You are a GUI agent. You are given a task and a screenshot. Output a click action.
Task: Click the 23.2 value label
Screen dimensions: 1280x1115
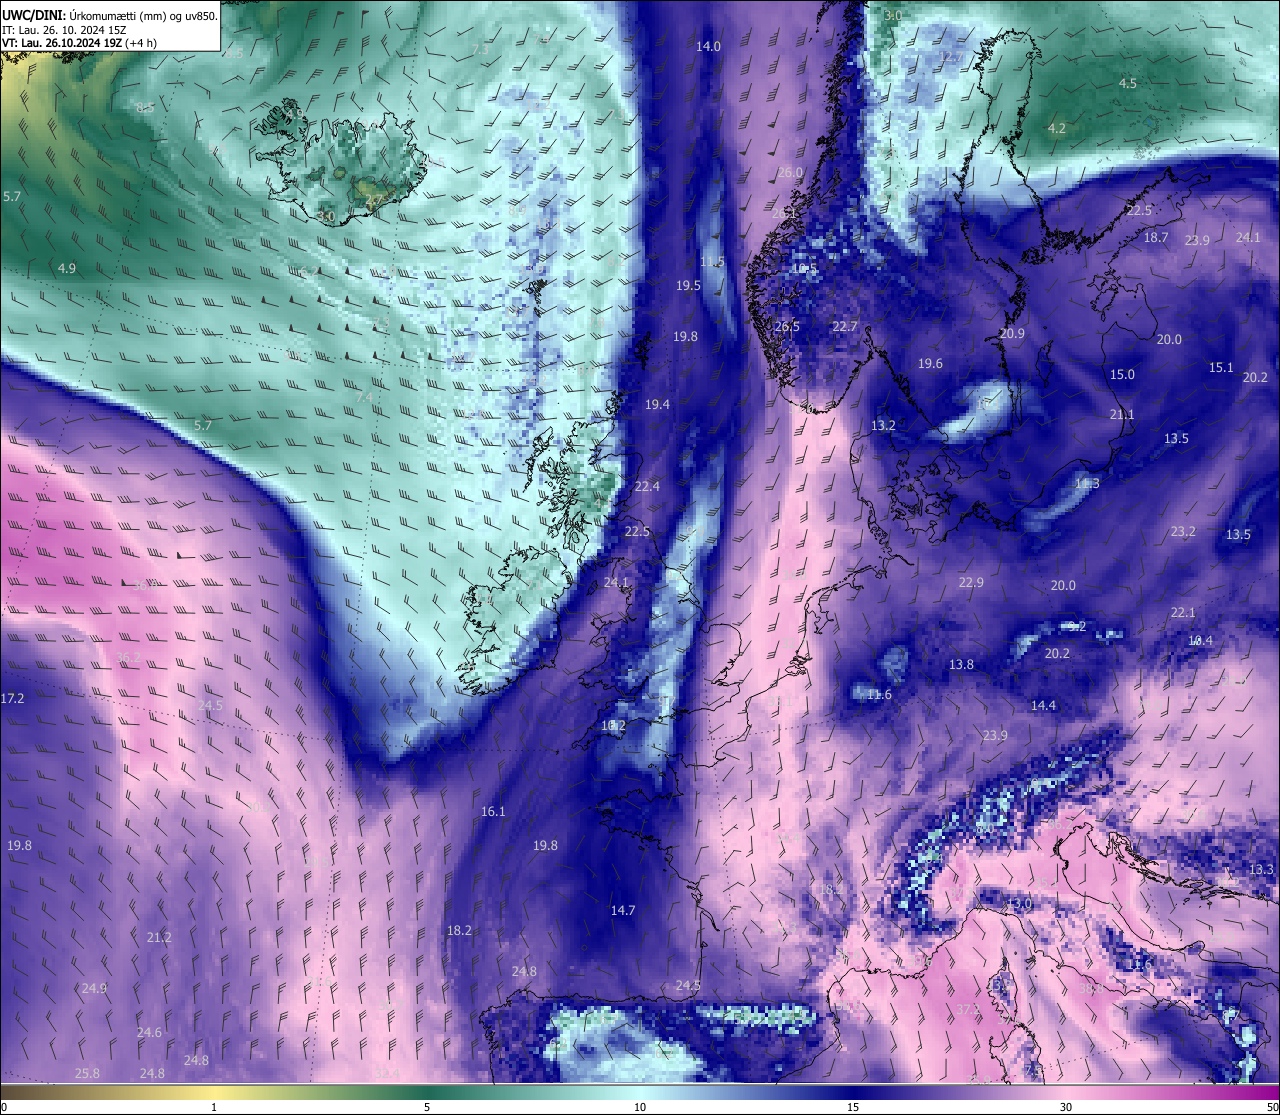(1183, 532)
